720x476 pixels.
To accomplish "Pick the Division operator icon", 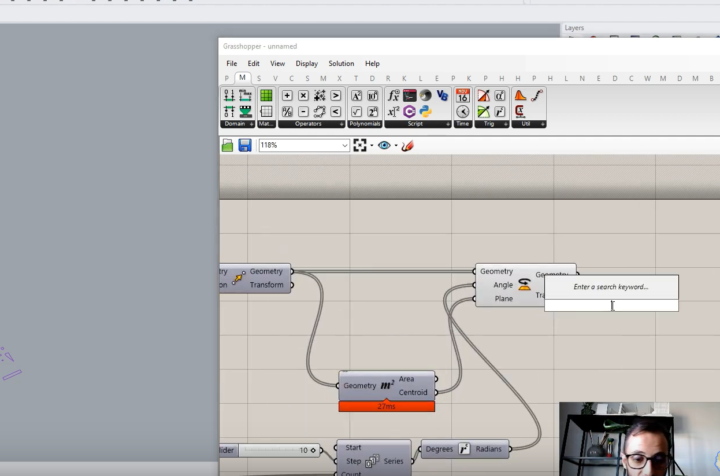I will coord(287,111).
